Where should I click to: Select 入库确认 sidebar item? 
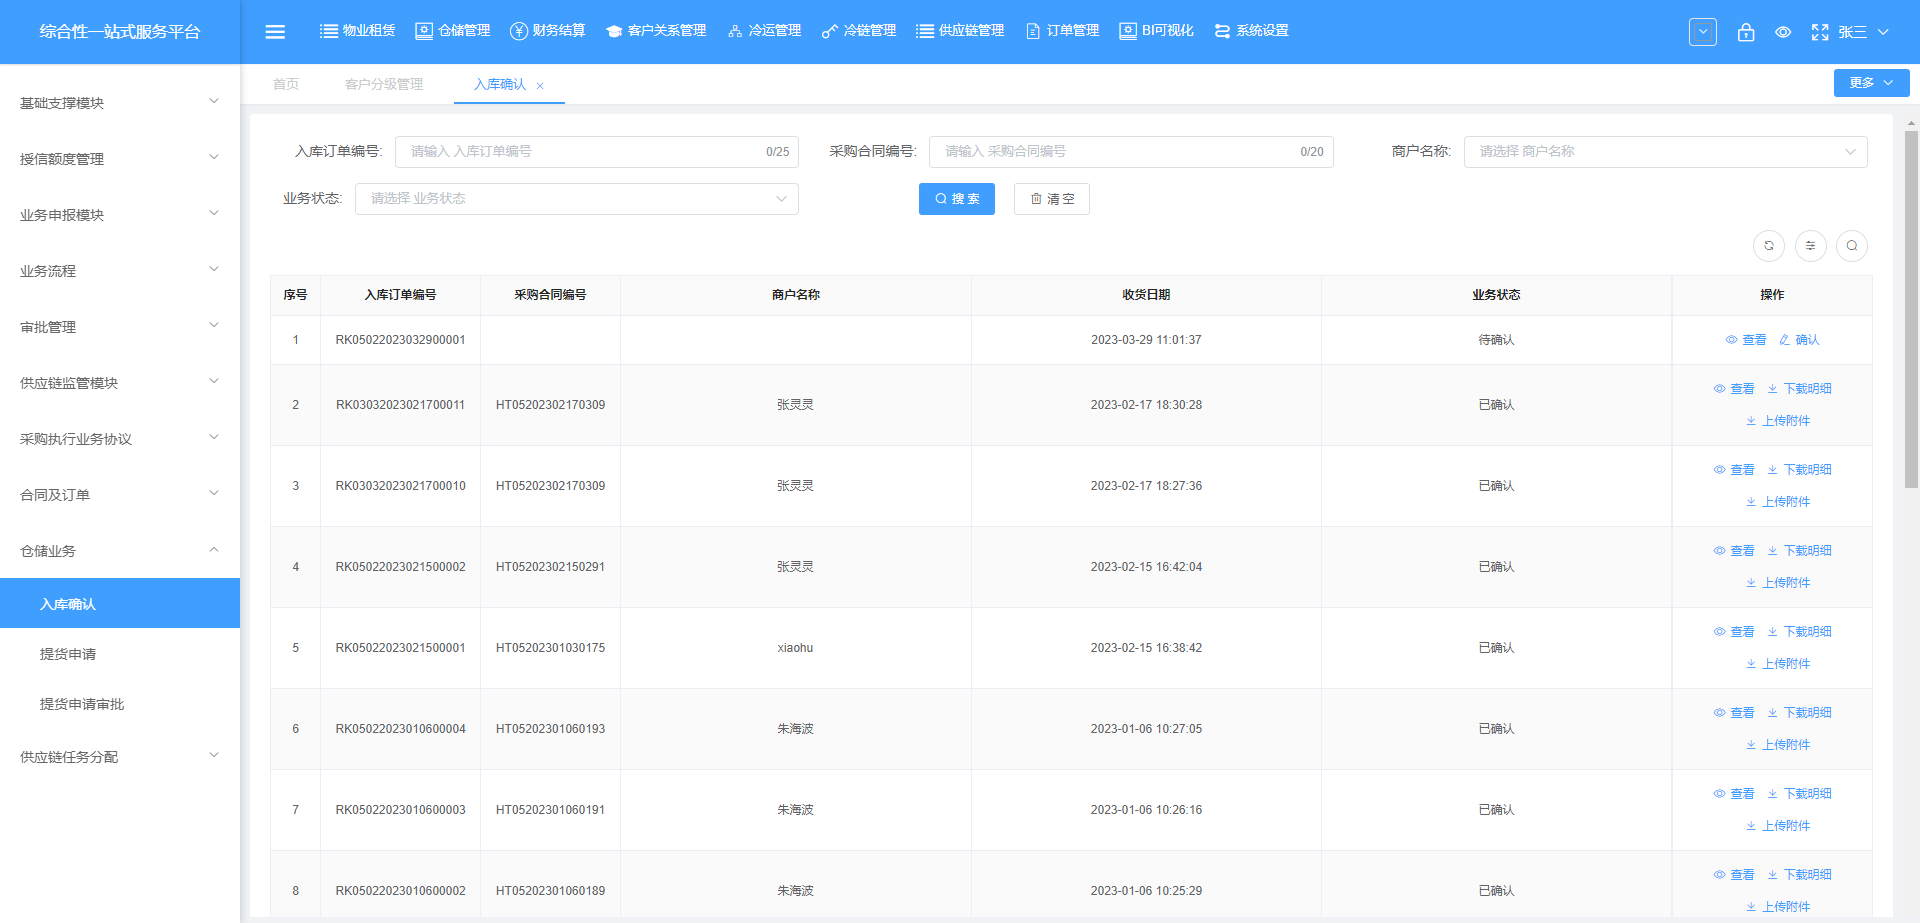(x=120, y=603)
